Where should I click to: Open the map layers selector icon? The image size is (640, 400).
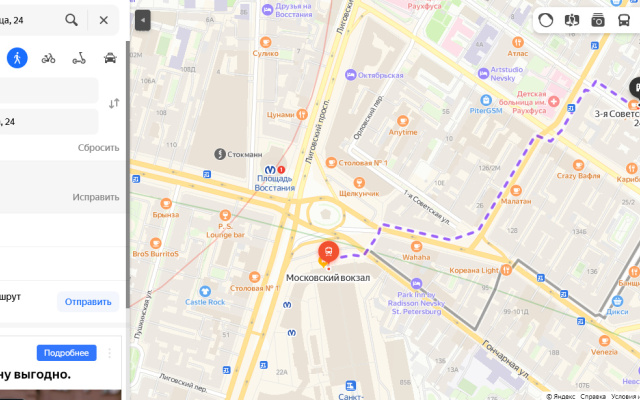[x=572, y=20]
